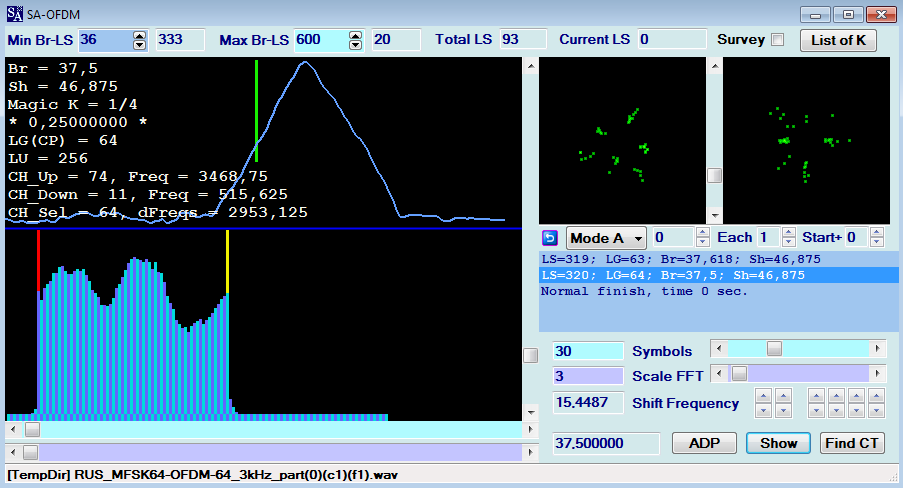Image resolution: width=903 pixels, height=488 pixels.
Task: Click the scroll-up arrow between the constellation plots
Action: pyautogui.click(x=715, y=66)
